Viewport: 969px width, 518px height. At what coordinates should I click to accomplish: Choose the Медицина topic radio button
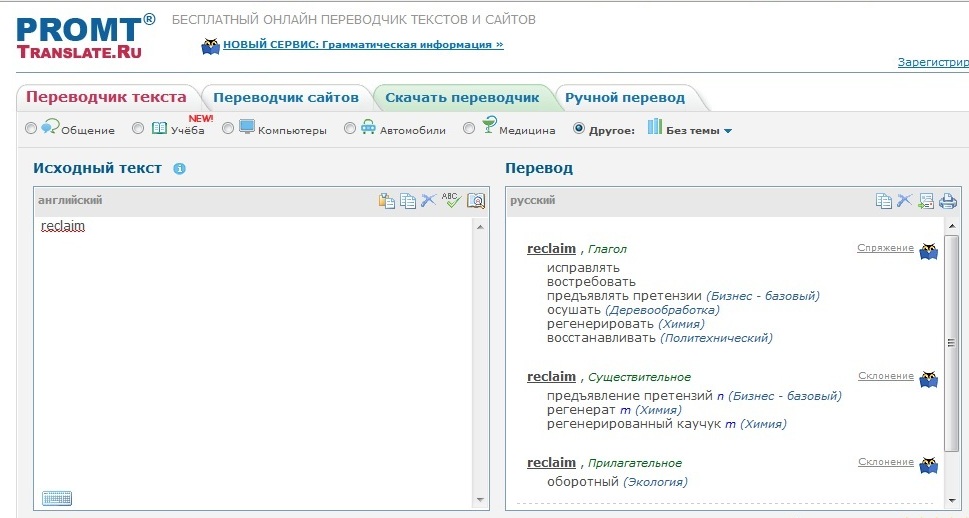point(469,129)
